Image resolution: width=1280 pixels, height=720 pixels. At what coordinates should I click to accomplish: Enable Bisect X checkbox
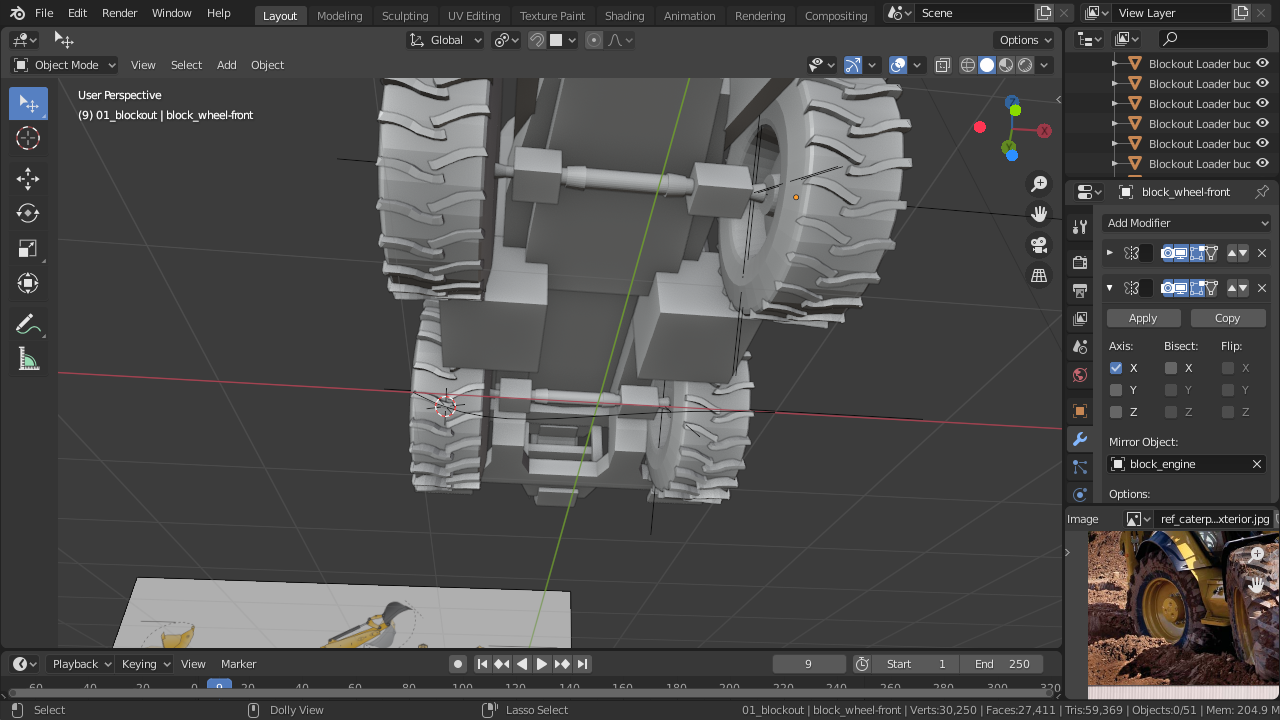click(x=1171, y=368)
